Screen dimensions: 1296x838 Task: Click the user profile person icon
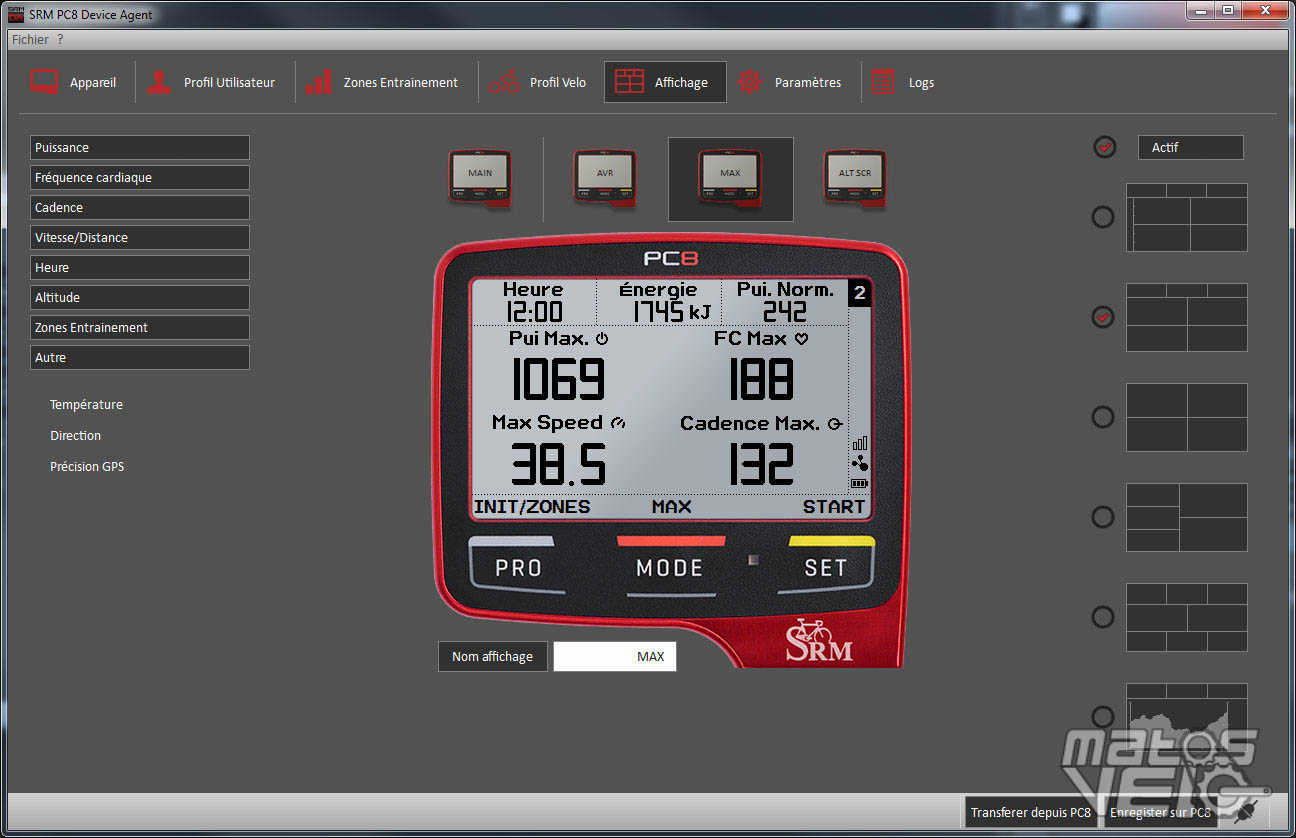pos(158,82)
